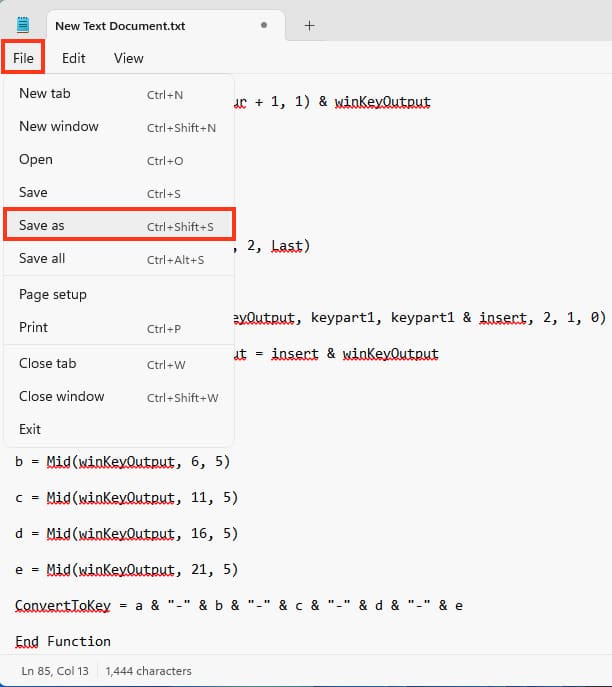Screen dimensions: 612x687
Task: Choose Close tab menu entry
Action: pyautogui.click(x=47, y=364)
